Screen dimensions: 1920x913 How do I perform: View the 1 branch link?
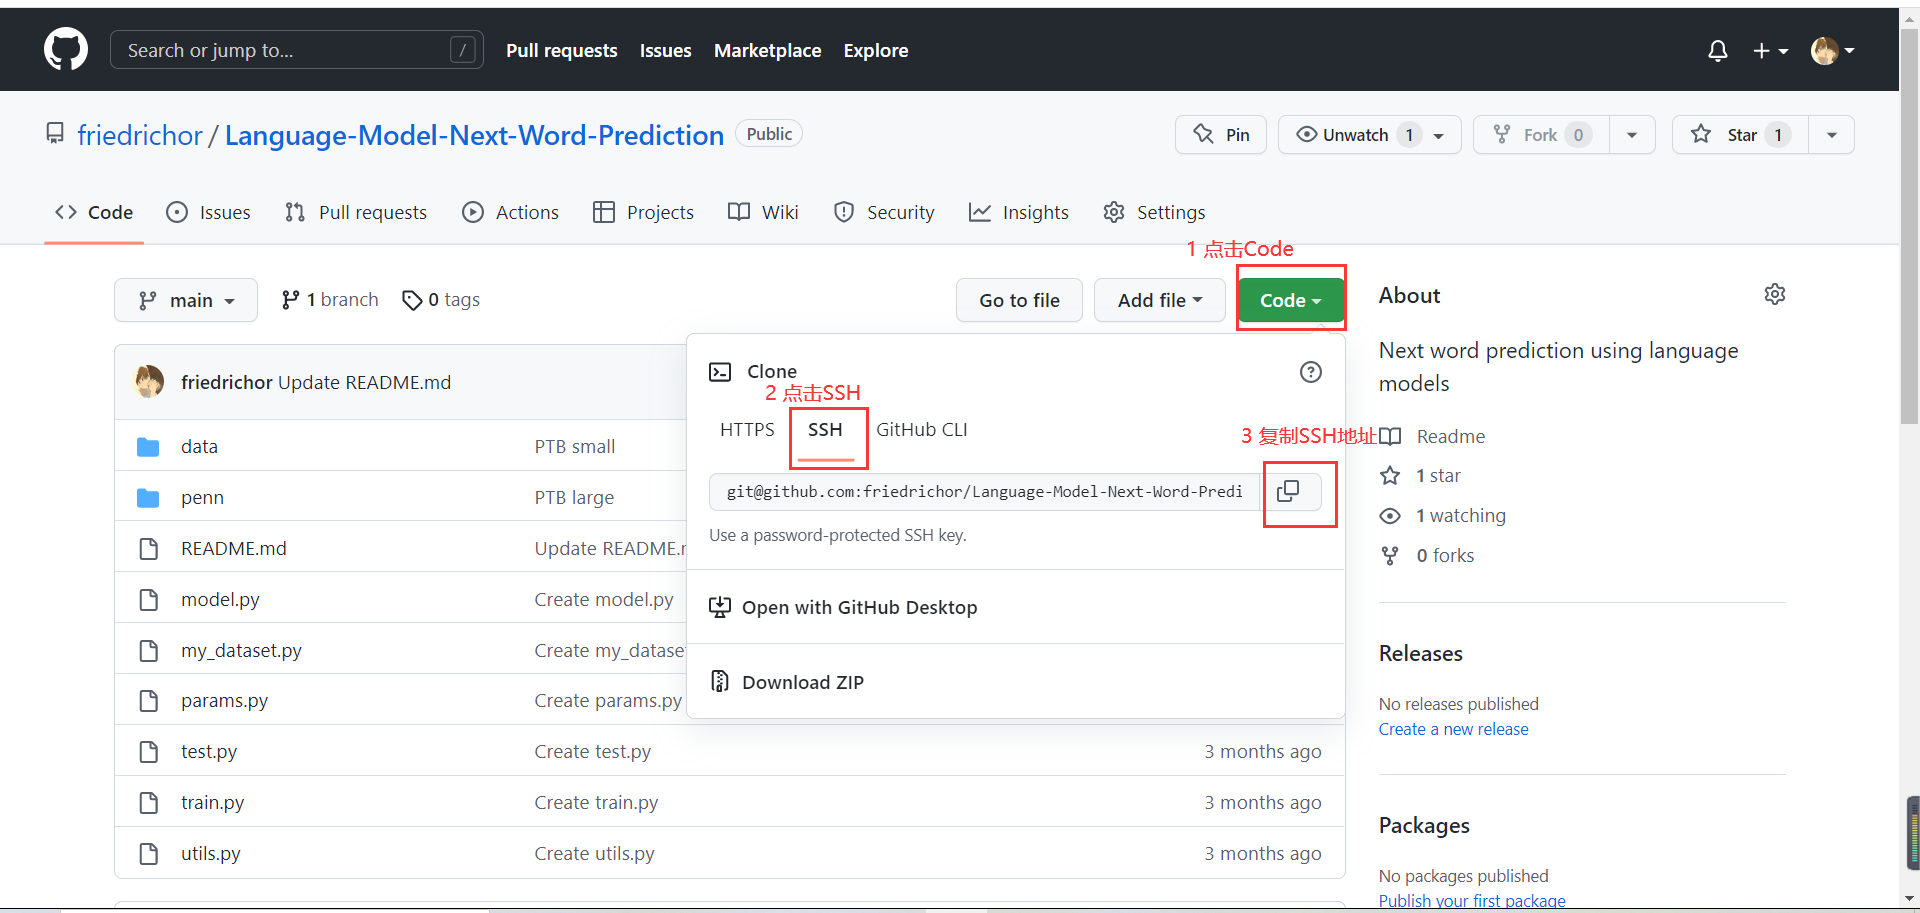click(330, 300)
